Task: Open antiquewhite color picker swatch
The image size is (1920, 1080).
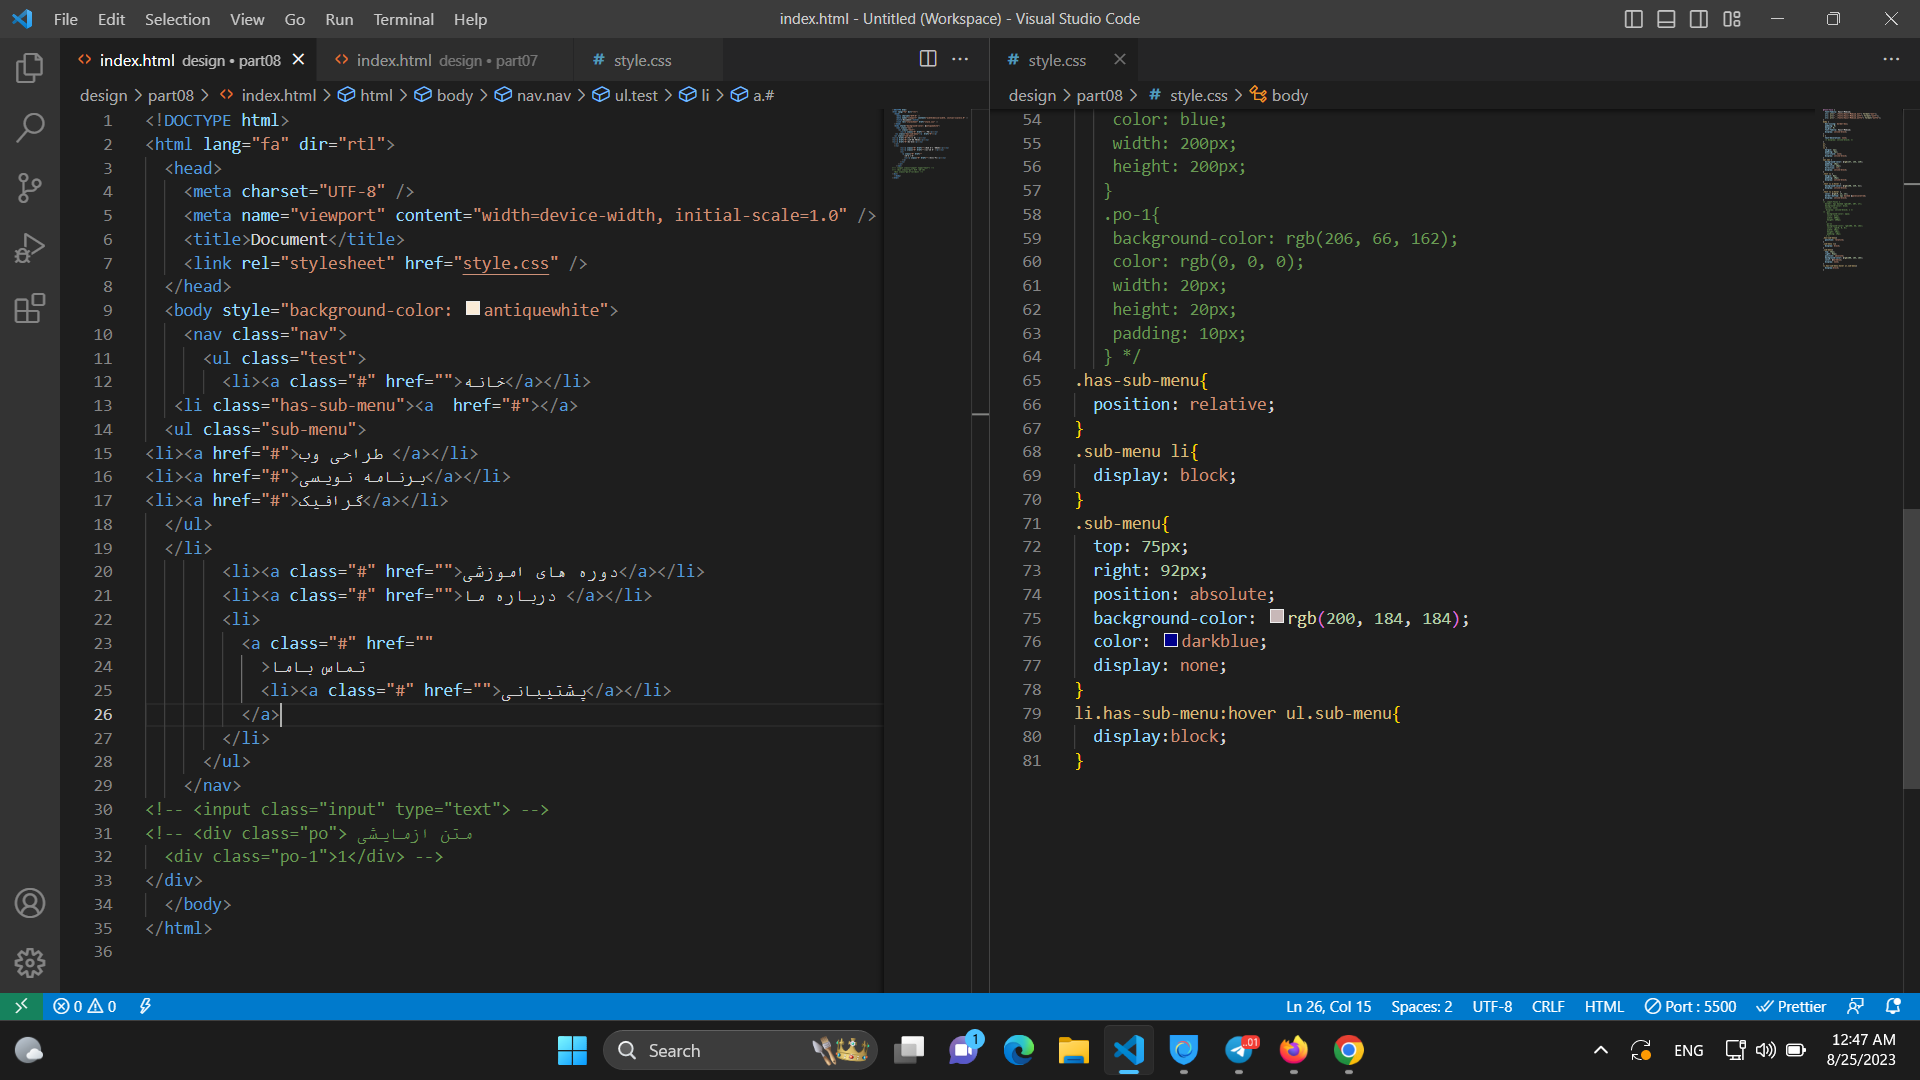Action: point(473,308)
